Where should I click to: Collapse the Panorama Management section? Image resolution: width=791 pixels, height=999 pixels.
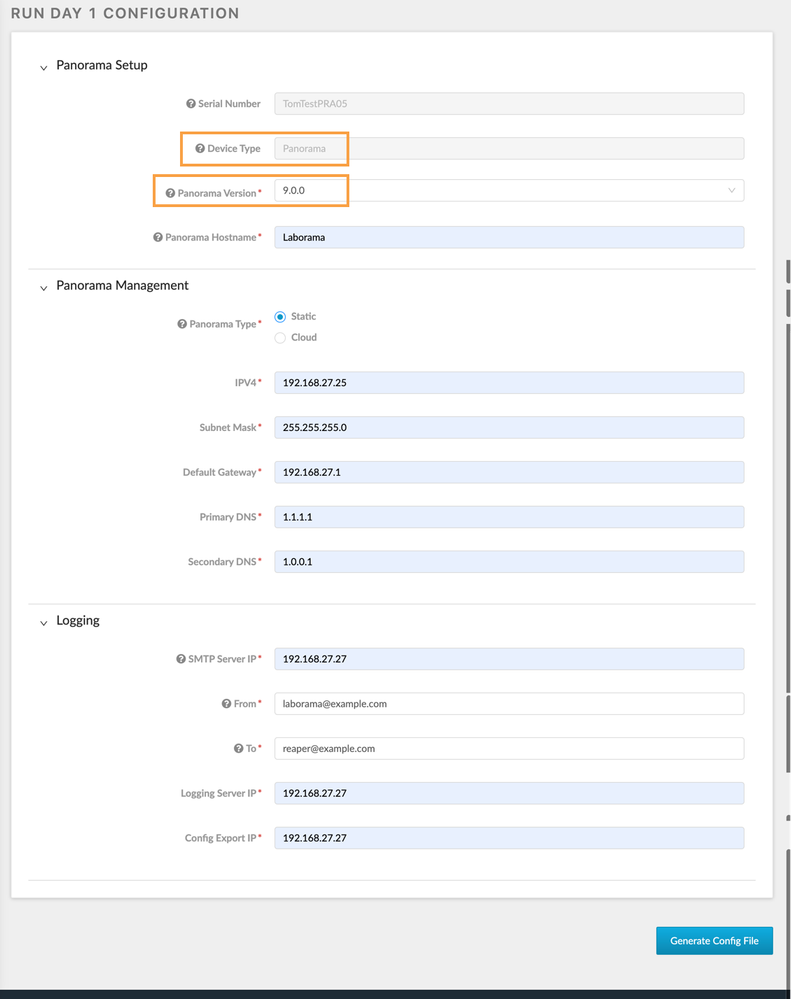43,288
